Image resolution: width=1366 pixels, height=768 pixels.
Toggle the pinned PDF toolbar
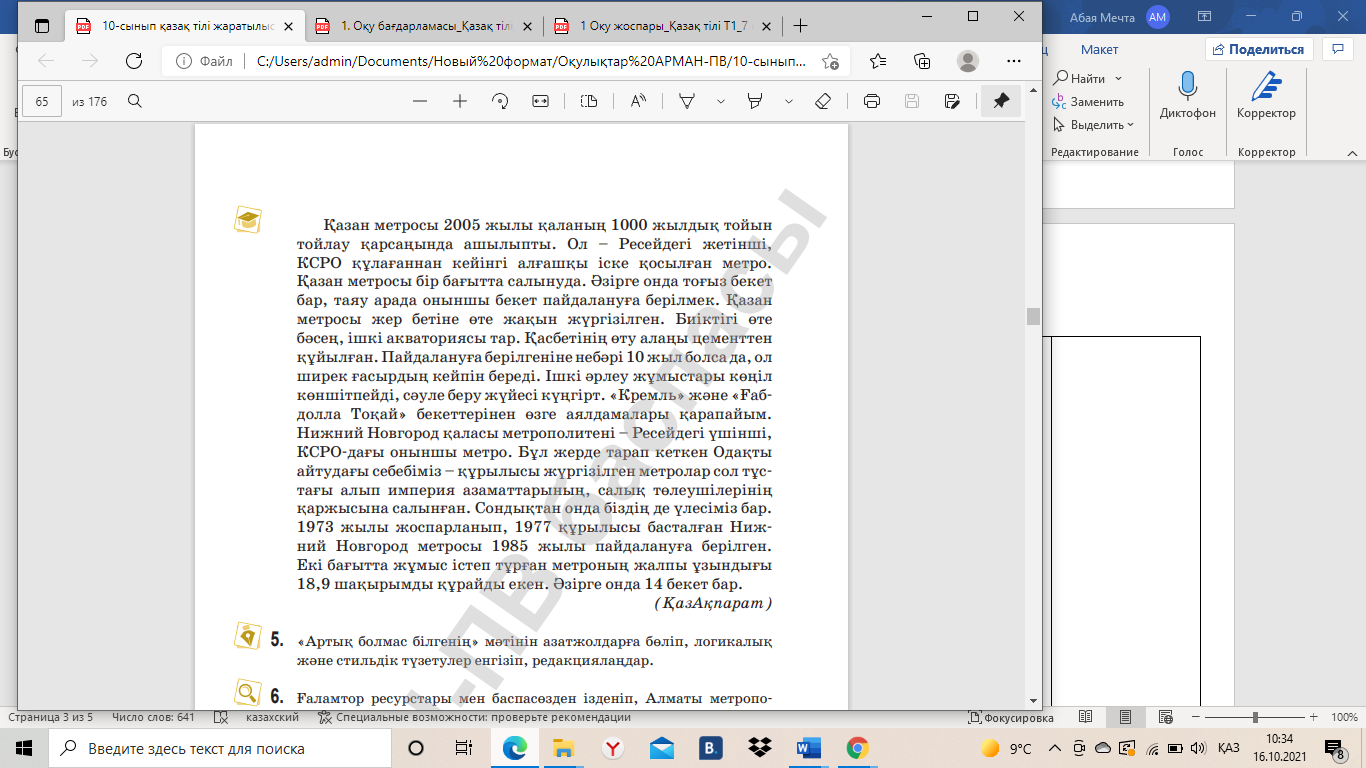pyautogui.click(x=1000, y=101)
